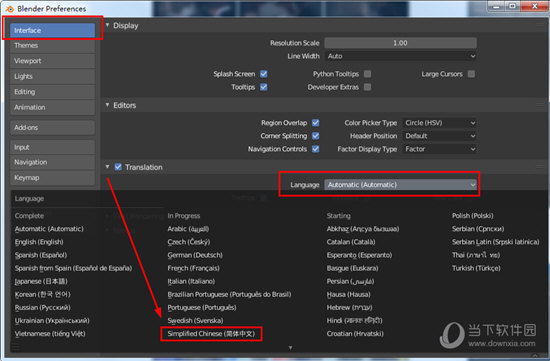Viewport: 550px width, 361px height.
Task: Toggle the Splash Screen checkbox
Action: (264, 74)
